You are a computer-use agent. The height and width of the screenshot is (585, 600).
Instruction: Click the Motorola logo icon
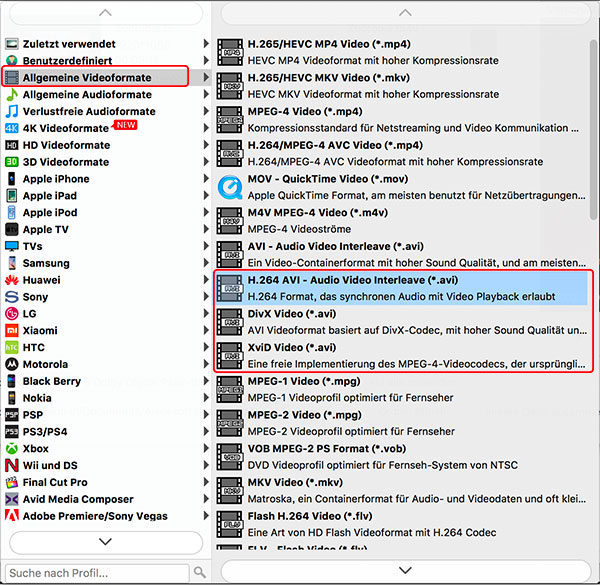coord(12,364)
